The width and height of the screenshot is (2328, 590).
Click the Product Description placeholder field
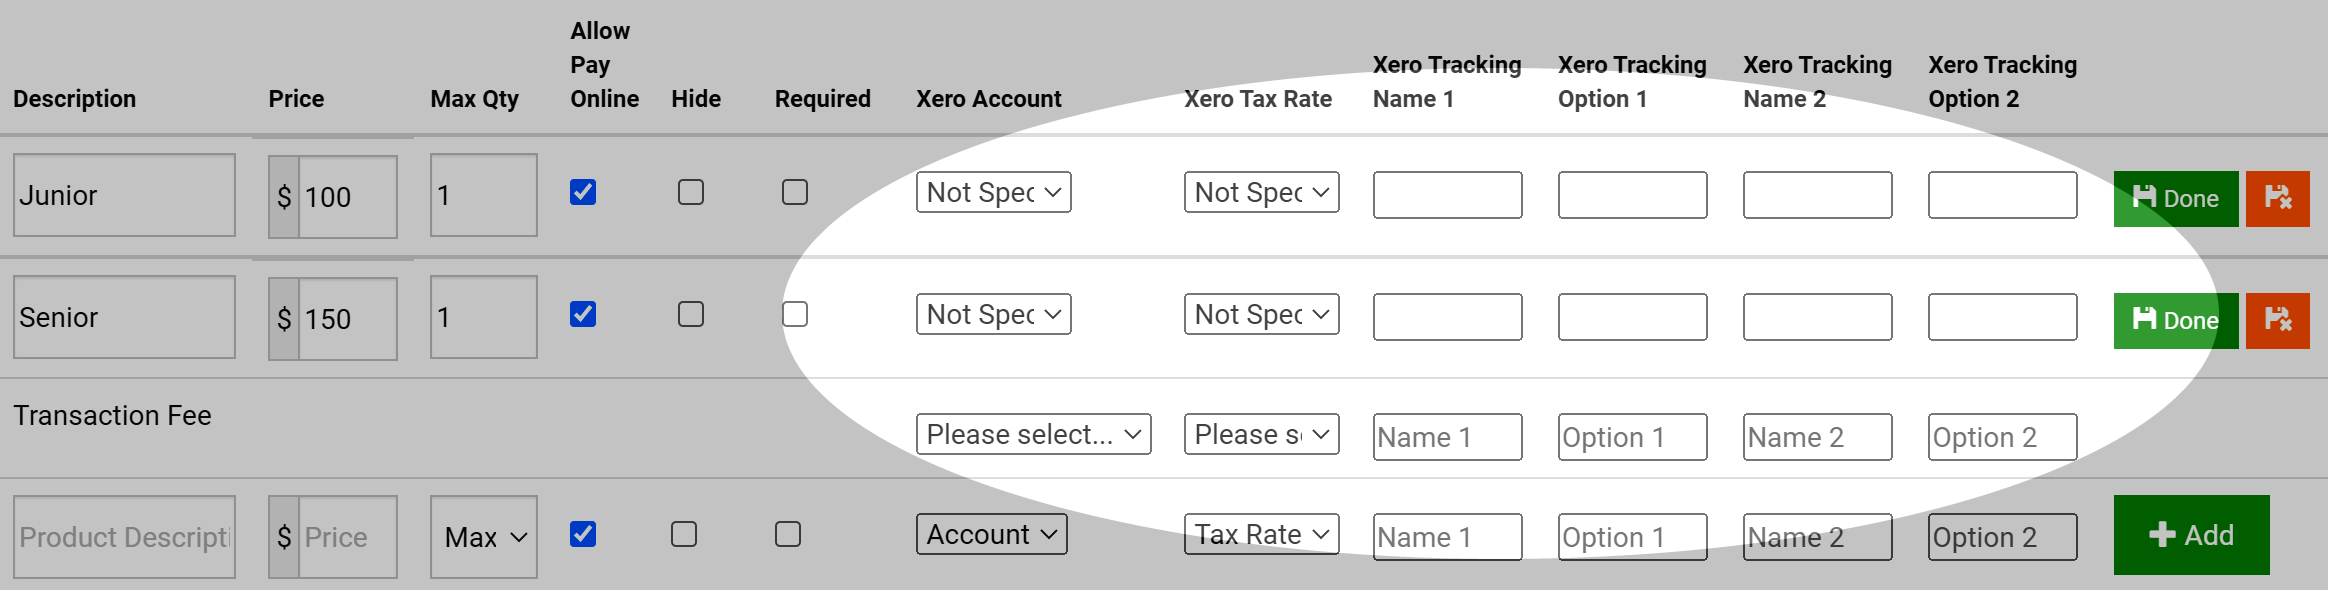pos(124,536)
